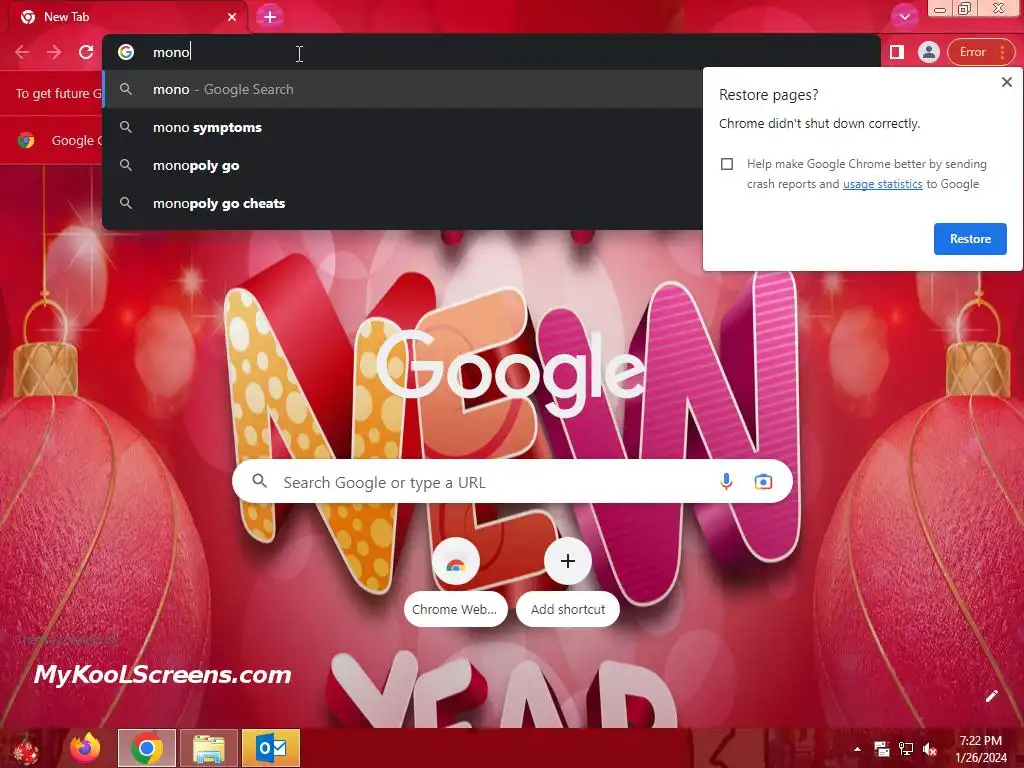Close the New Tab tab
This screenshot has height=768, width=1024.
pos(232,17)
